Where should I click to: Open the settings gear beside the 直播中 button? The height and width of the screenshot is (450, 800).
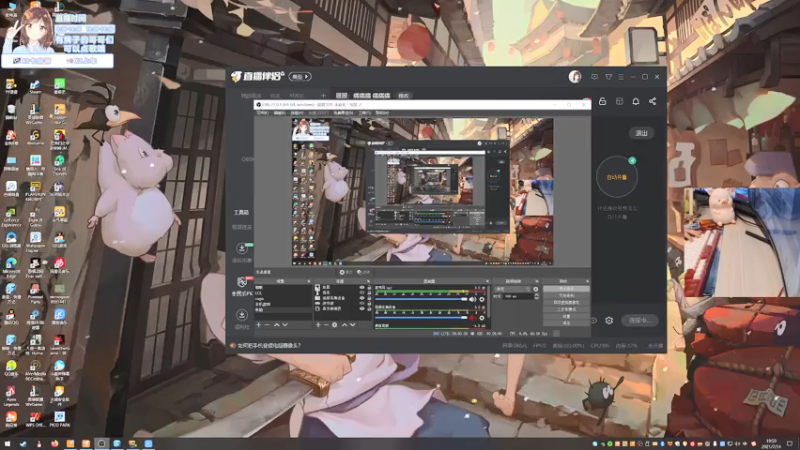(x=609, y=320)
